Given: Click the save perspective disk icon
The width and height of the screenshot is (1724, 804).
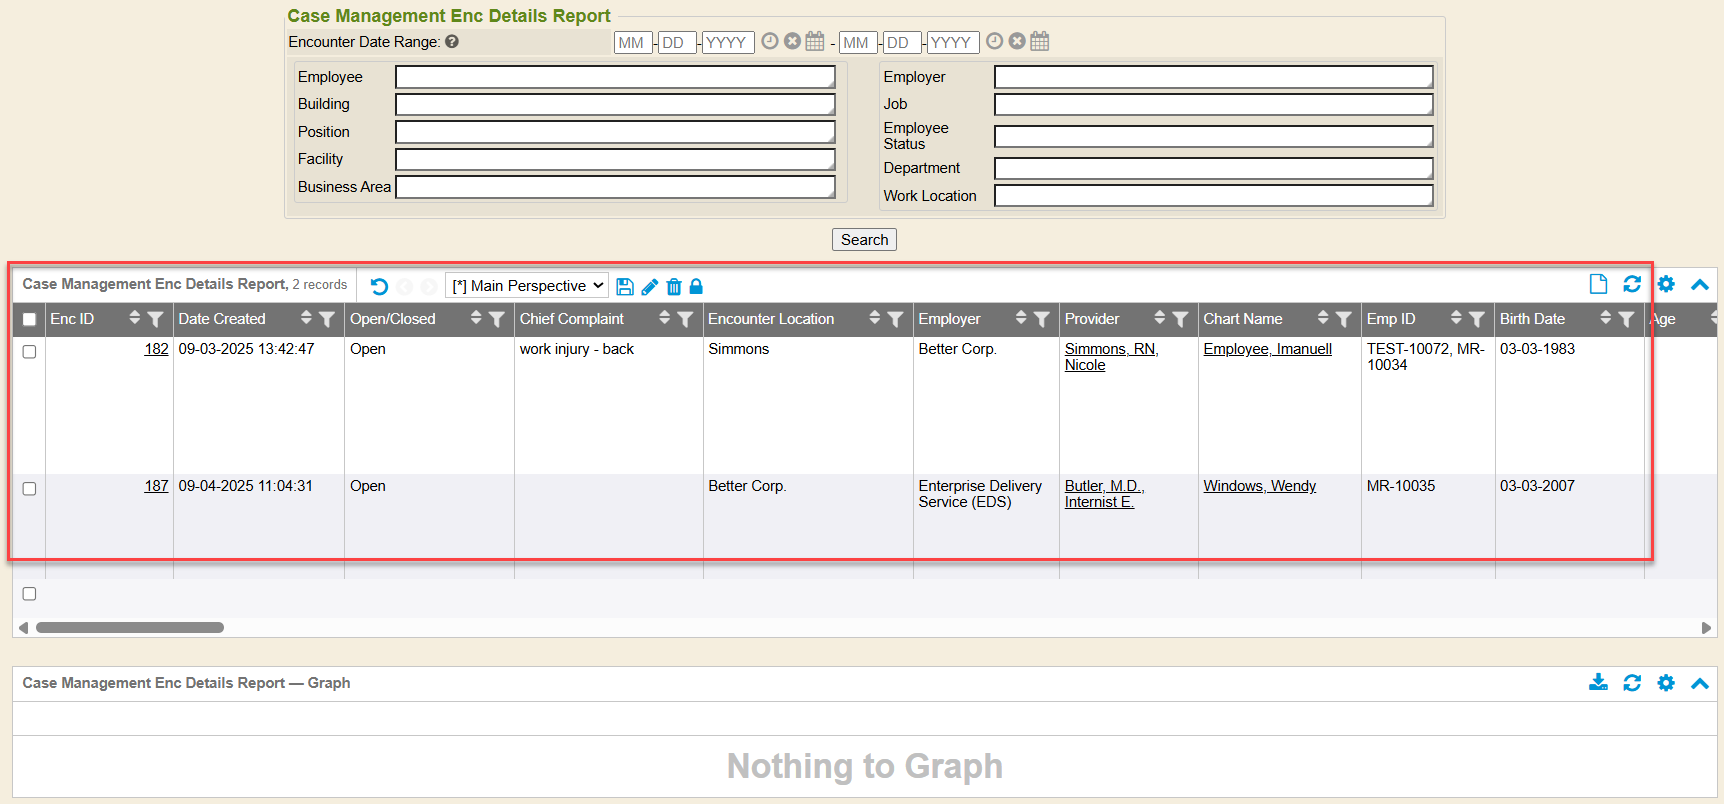Looking at the screenshot, I should tap(625, 287).
